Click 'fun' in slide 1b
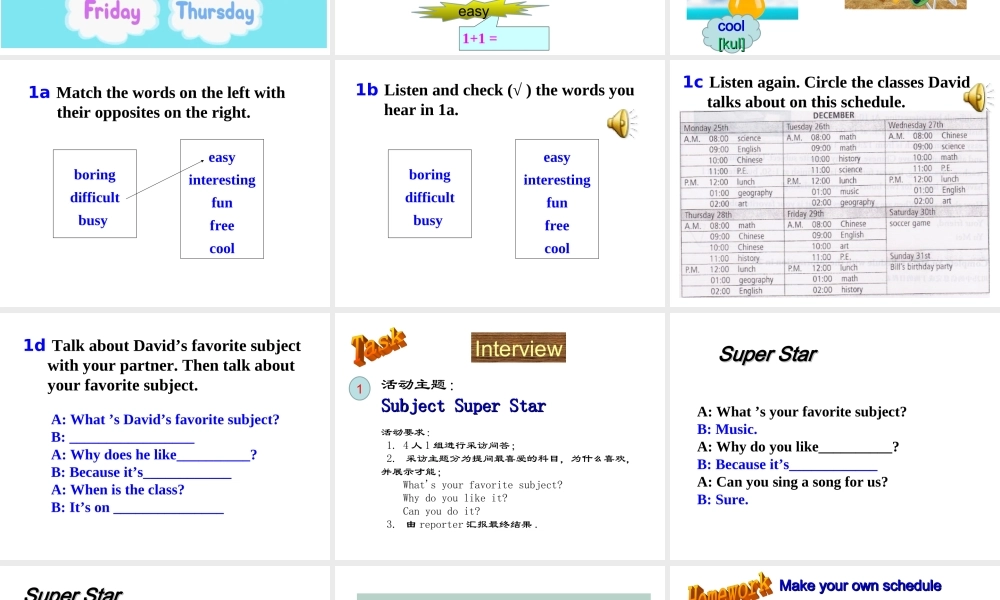The height and width of the screenshot is (600, 1000). tap(557, 202)
